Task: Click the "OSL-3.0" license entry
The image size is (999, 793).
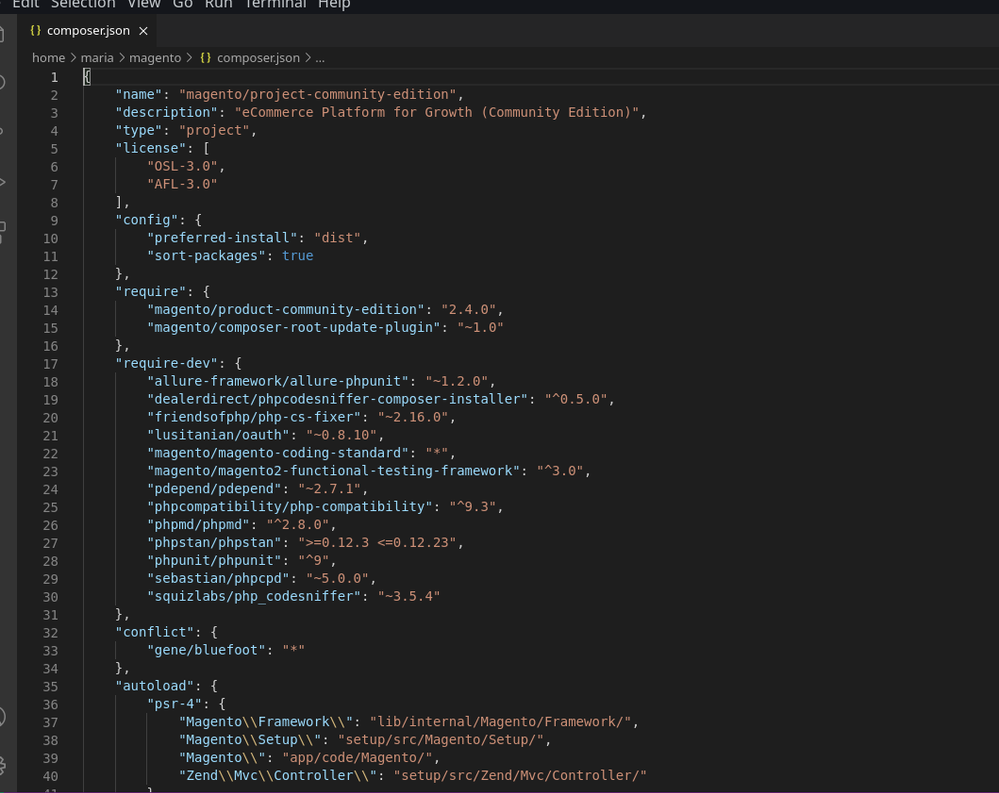Action: [x=183, y=166]
